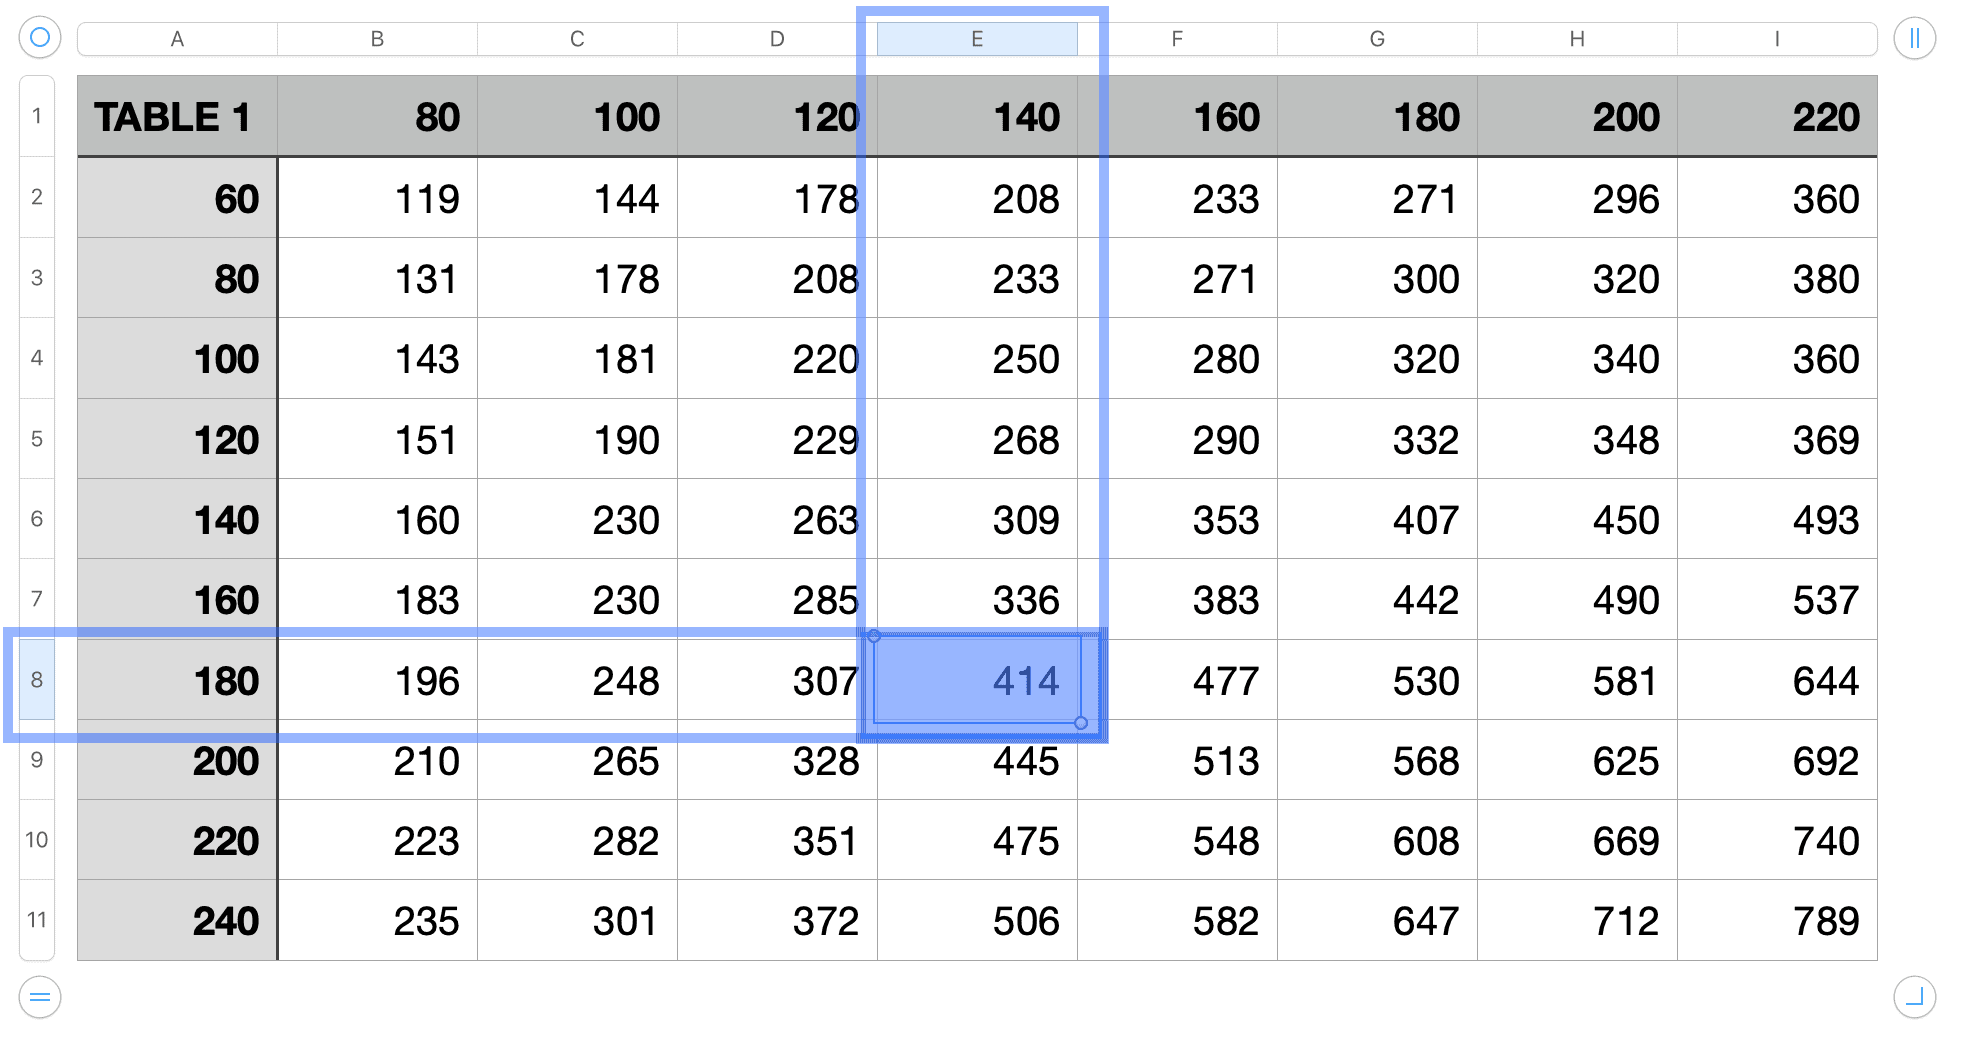Select column B header tab
Image resolution: width=1972 pixels, height=1046 pixels.
377,38
